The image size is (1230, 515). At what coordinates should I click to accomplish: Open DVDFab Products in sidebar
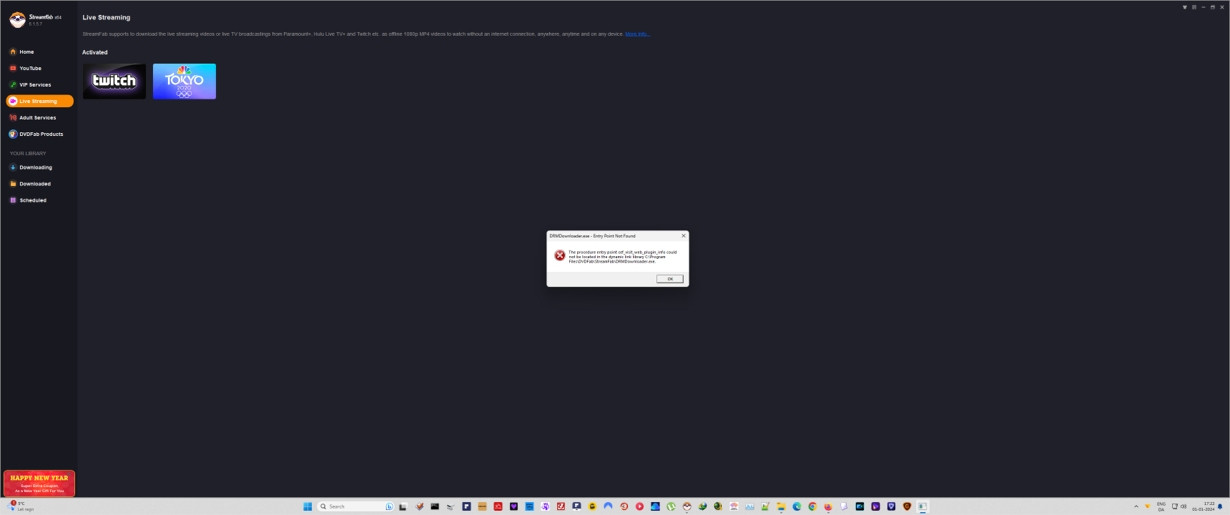[40, 134]
